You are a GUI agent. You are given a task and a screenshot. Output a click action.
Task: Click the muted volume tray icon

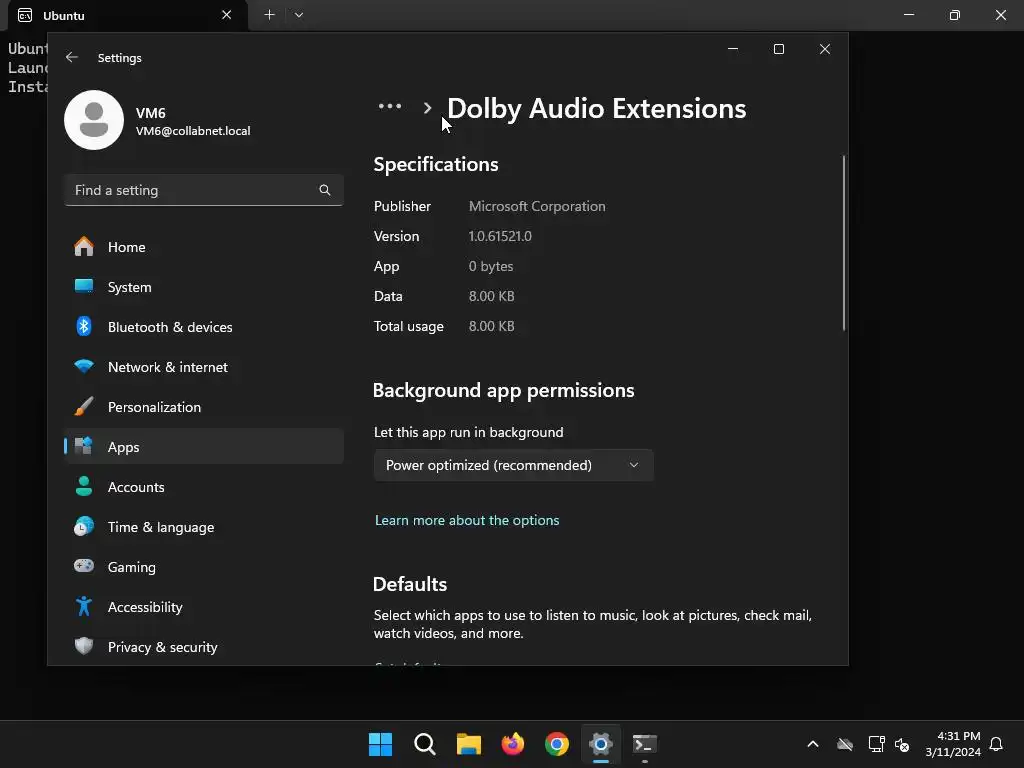tap(902, 744)
